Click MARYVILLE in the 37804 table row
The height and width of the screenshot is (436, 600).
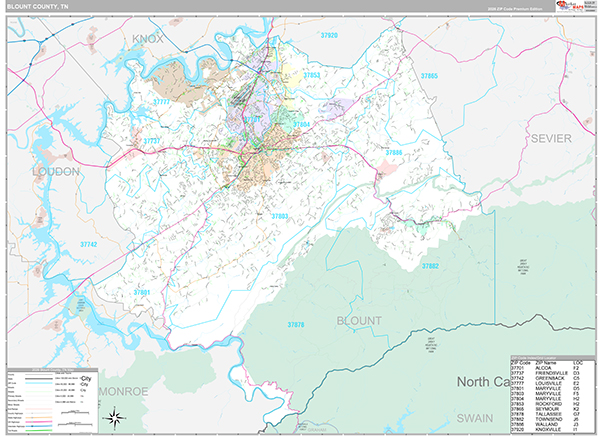click(x=548, y=398)
